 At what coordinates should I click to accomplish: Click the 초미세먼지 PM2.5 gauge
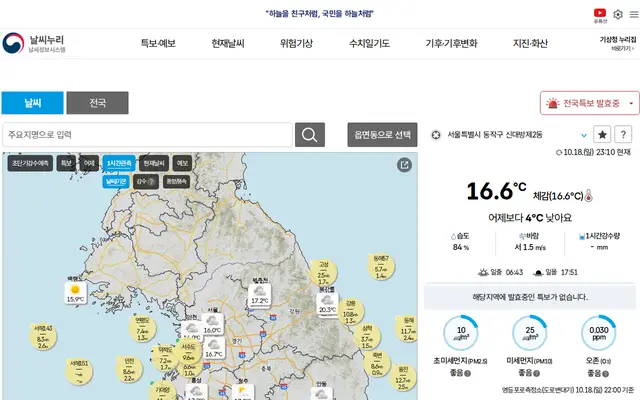coord(461,333)
